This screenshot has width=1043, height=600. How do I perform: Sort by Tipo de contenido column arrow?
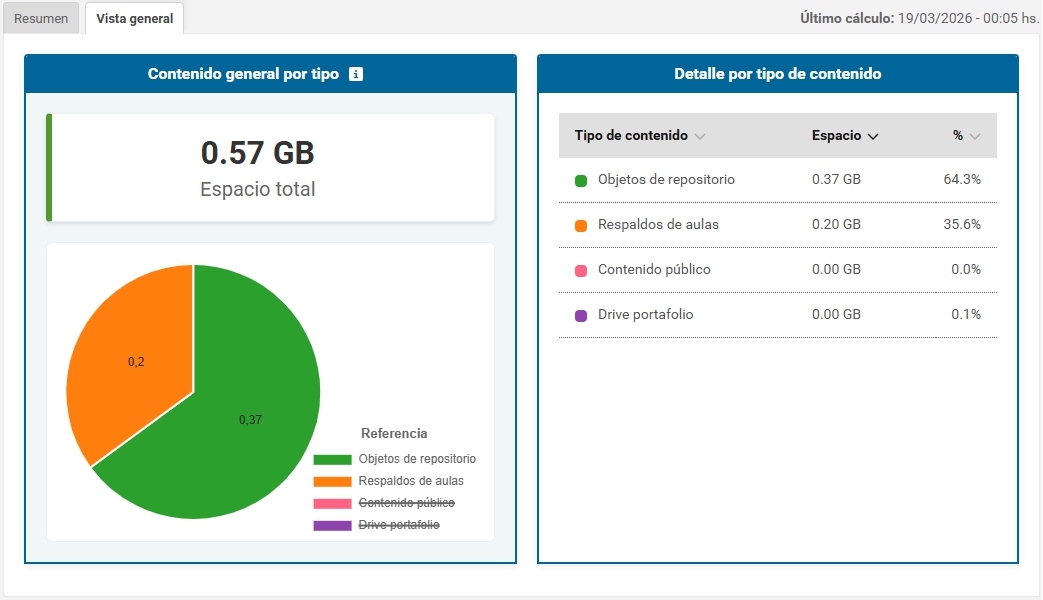click(x=700, y=137)
